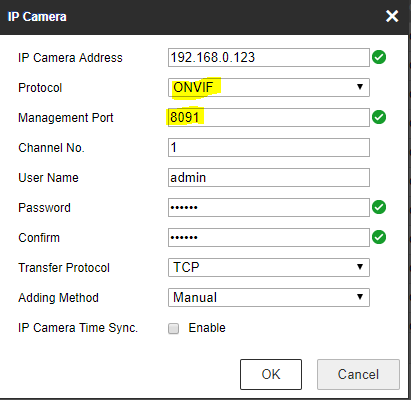Close the IP Camera dialog with X
Screen dimensions: 411x400
pos(392,16)
